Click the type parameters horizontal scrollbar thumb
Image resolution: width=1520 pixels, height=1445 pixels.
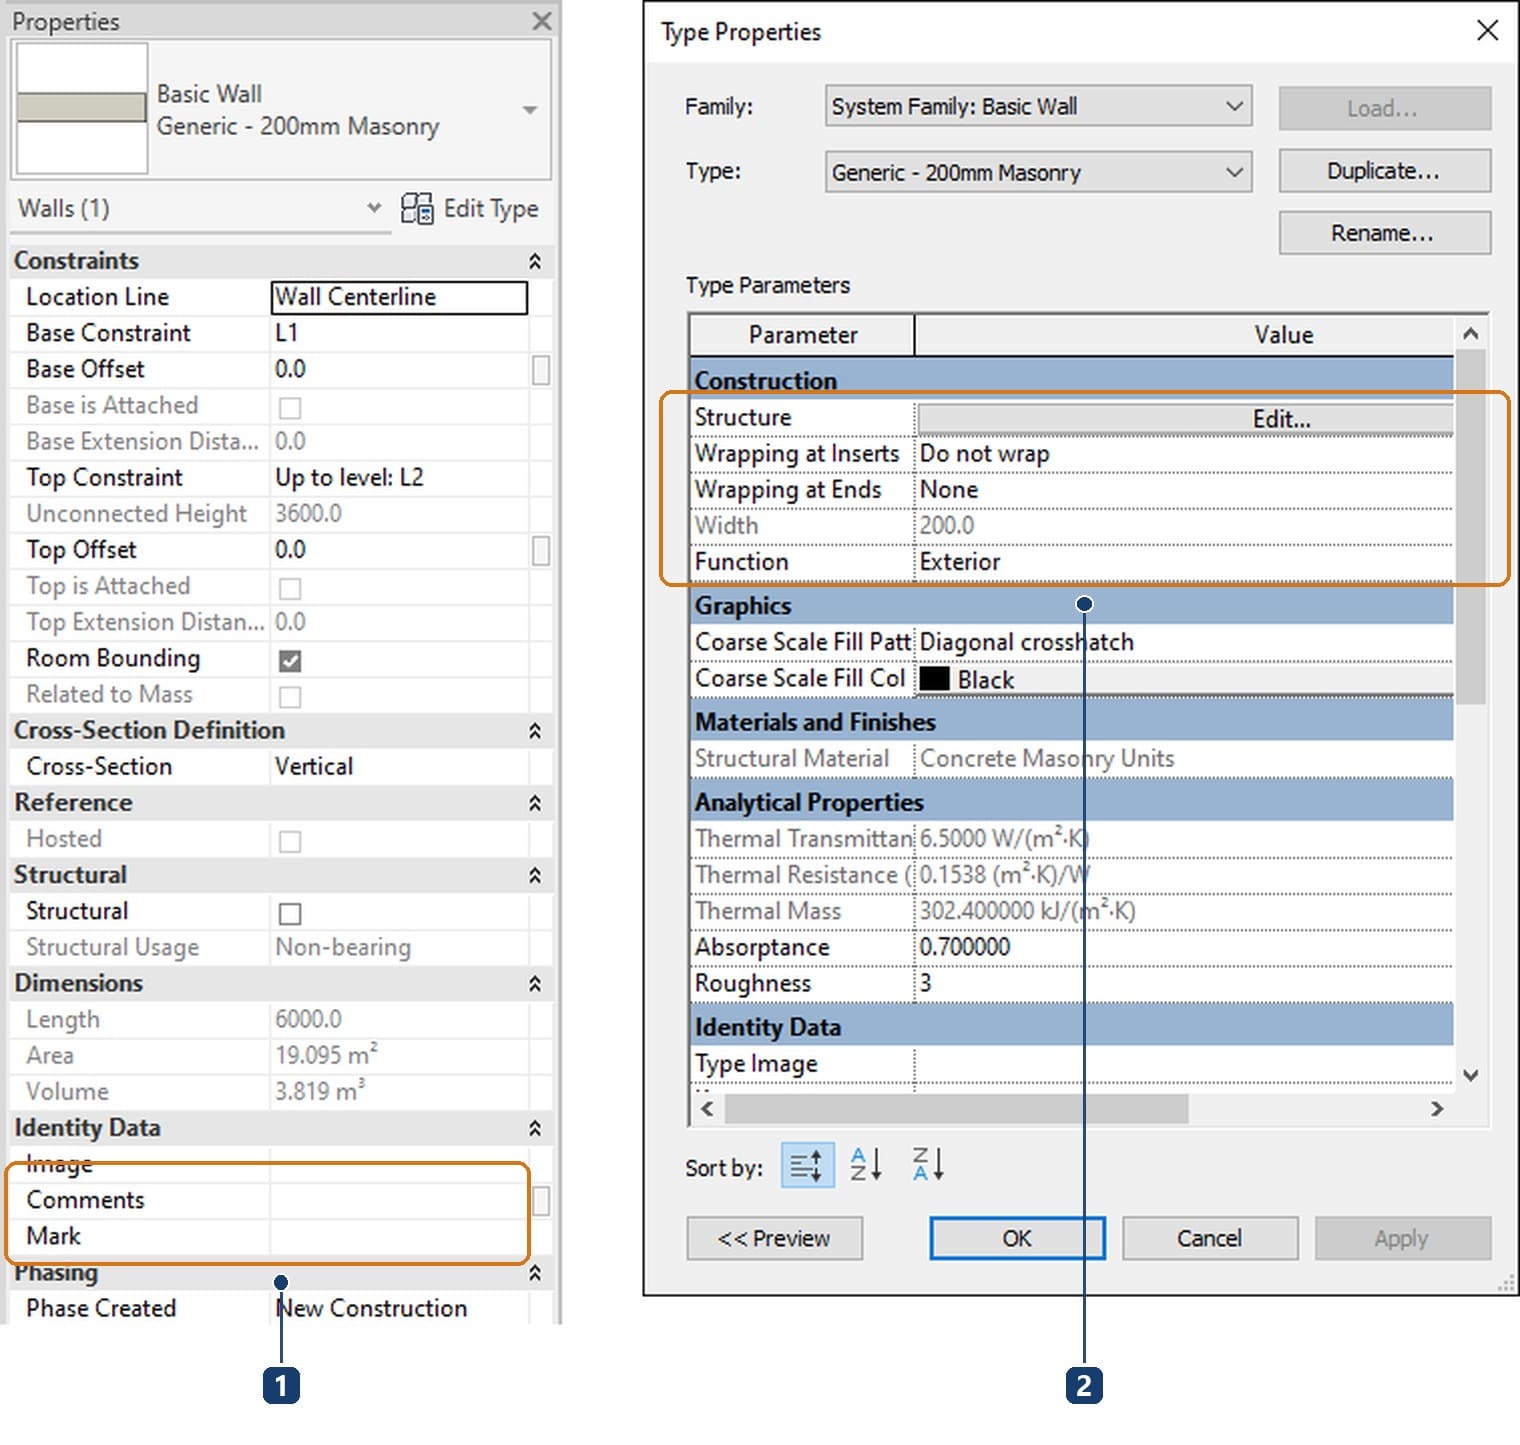click(956, 1108)
